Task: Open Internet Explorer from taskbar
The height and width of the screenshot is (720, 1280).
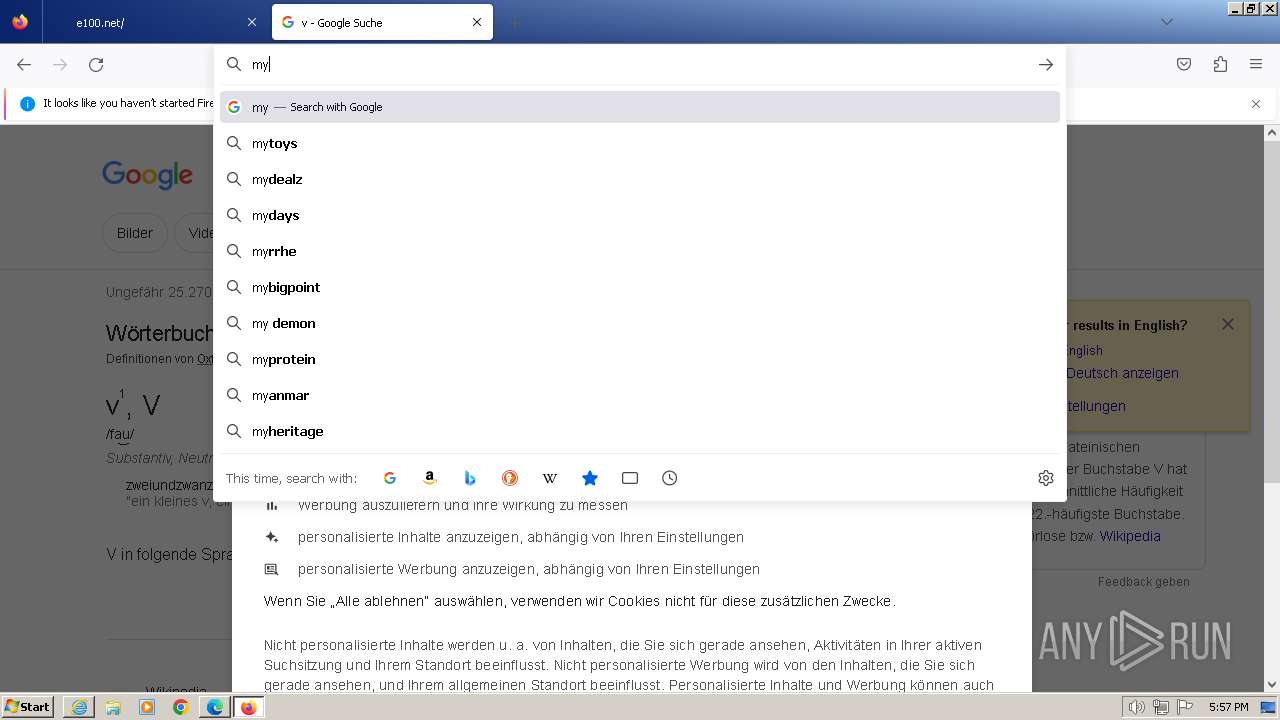Action: (x=79, y=707)
